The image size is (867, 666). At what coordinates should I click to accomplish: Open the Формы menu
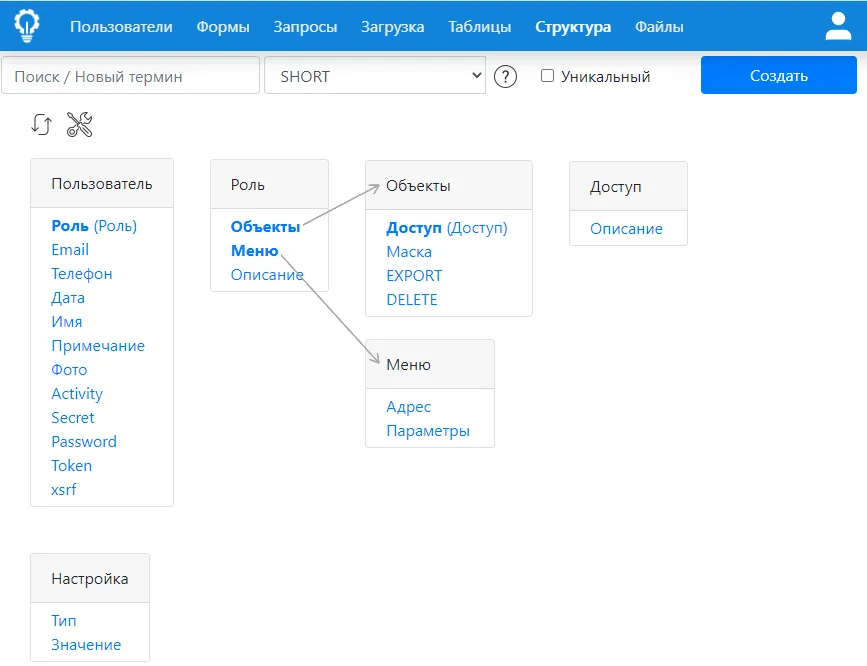click(223, 27)
